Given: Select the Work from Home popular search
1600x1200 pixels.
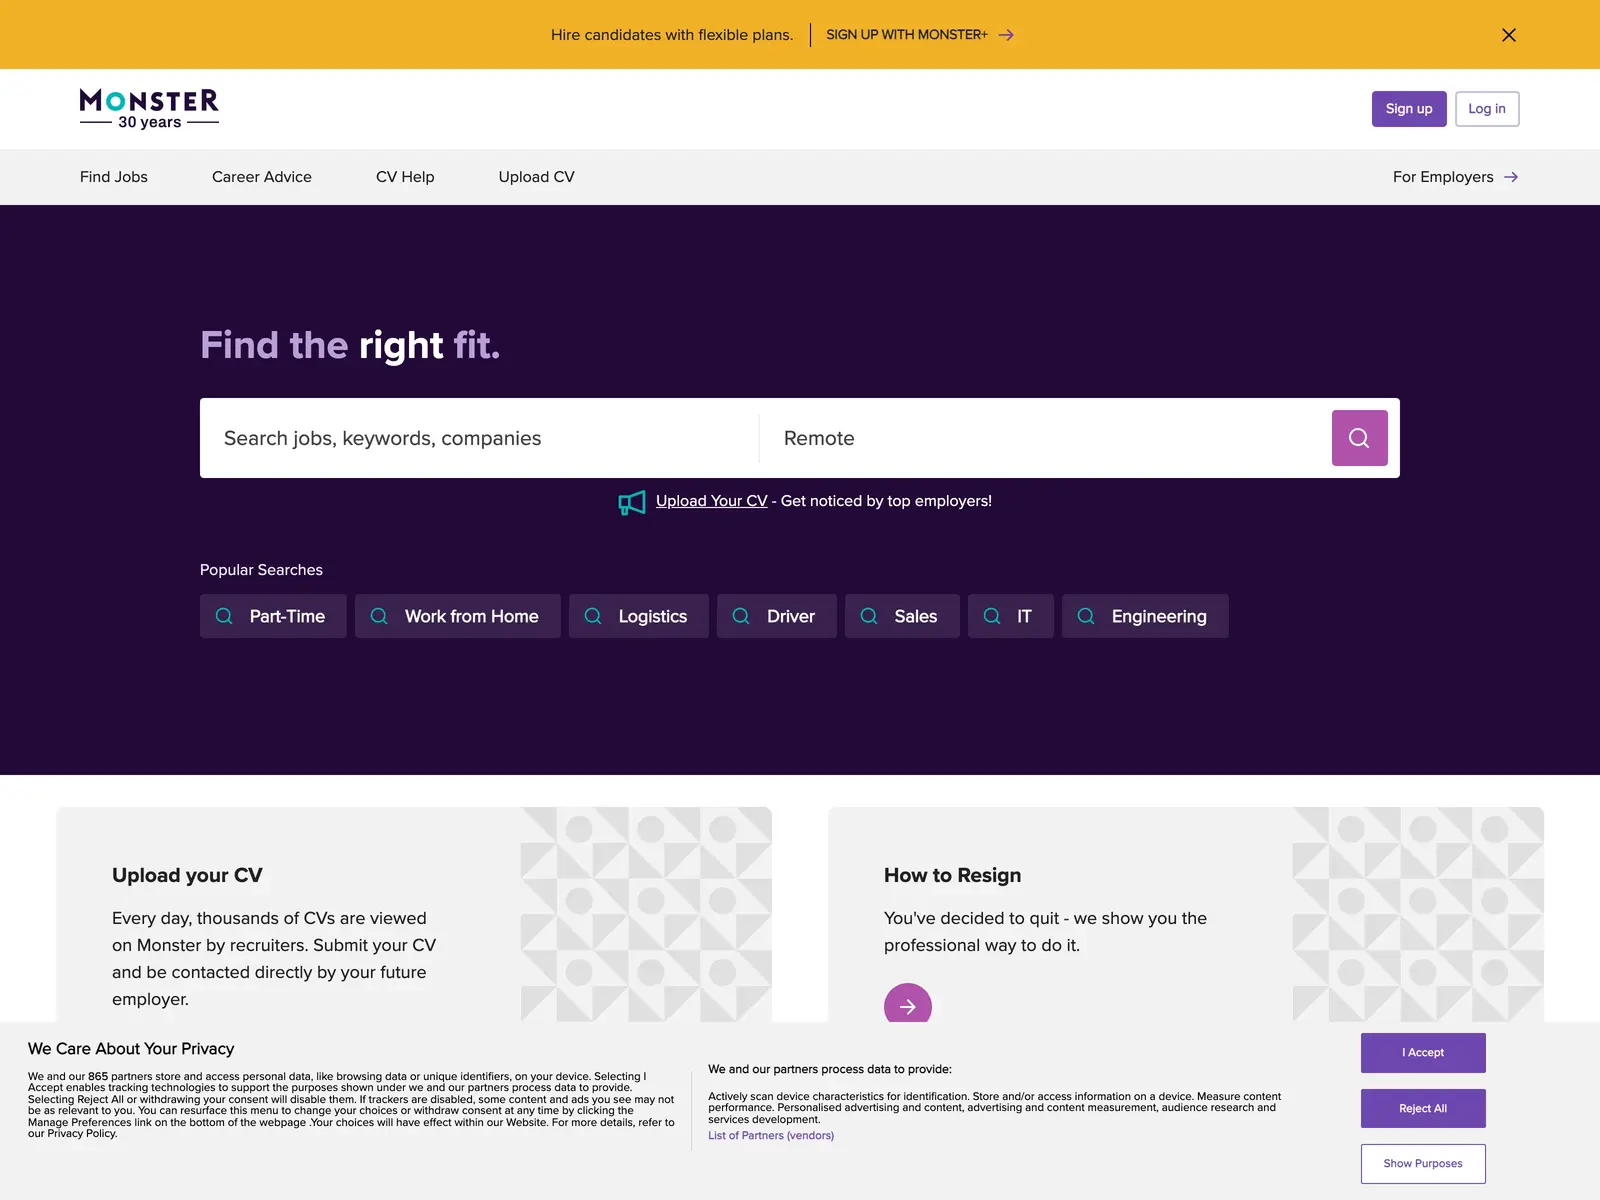Looking at the screenshot, I should pyautogui.click(x=458, y=616).
